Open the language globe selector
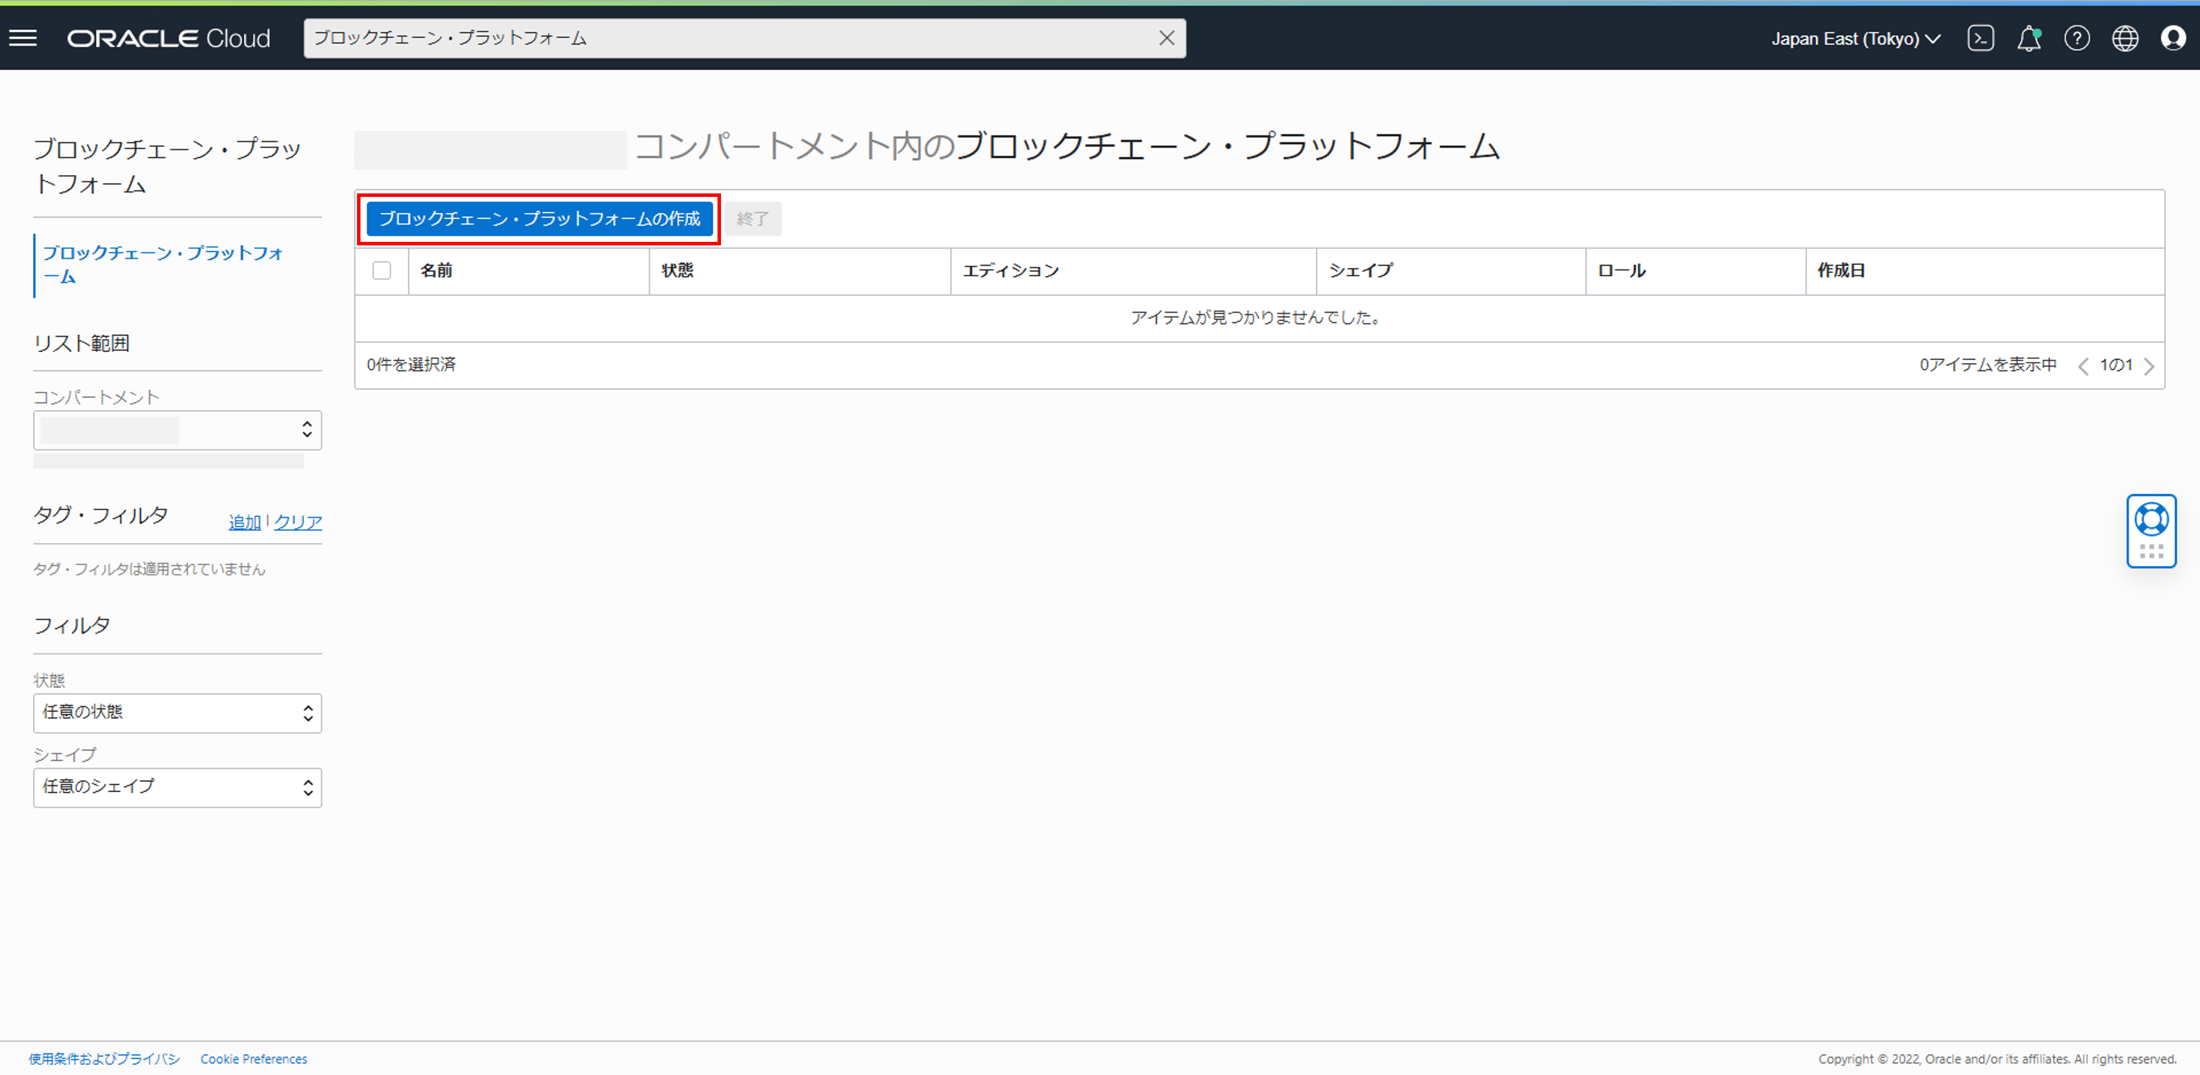Image resolution: width=2200 pixels, height=1075 pixels. pos(2124,37)
